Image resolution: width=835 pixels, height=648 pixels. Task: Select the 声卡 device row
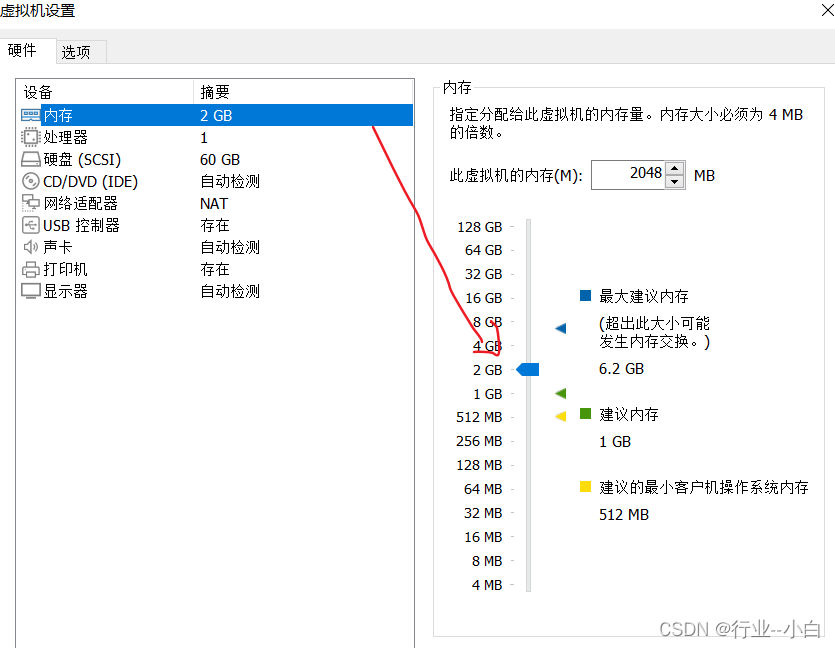pyautogui.click(x=216, y=247)
